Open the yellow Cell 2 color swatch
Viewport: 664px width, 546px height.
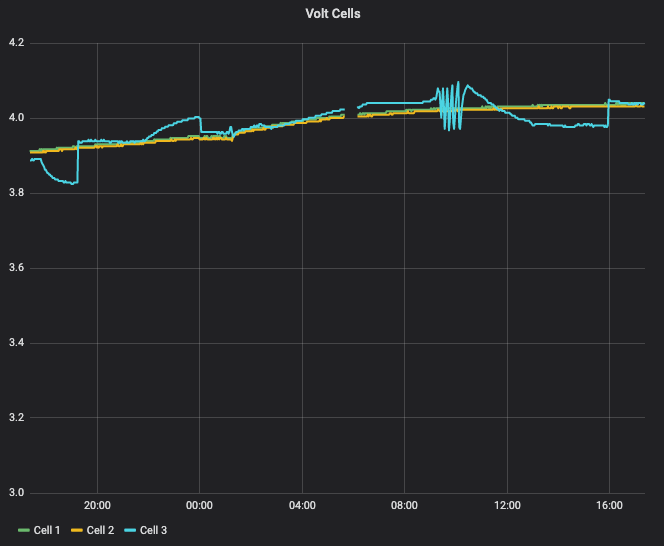77,530
